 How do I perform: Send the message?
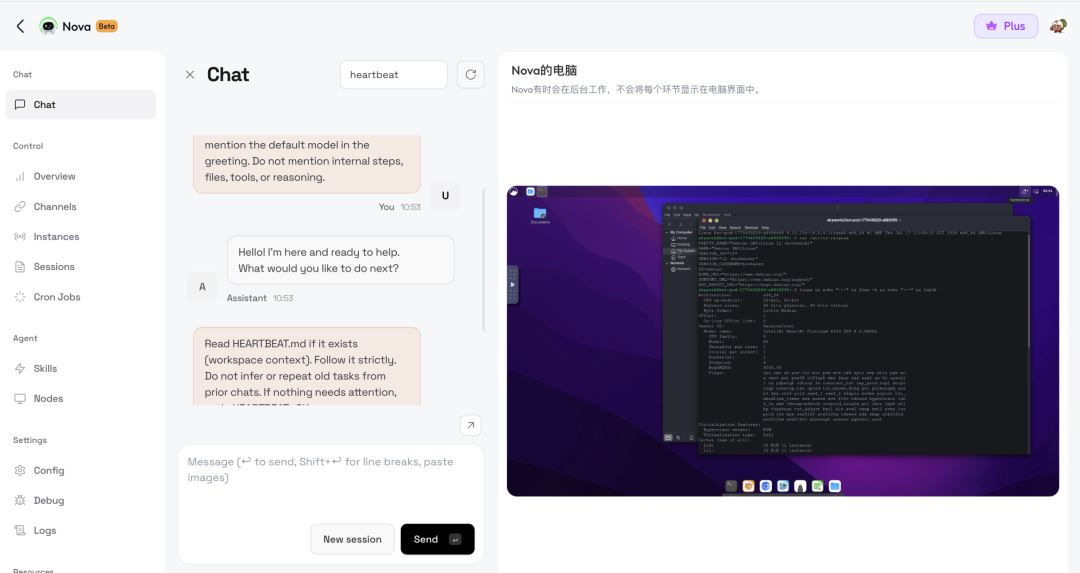tap(437, 539)
